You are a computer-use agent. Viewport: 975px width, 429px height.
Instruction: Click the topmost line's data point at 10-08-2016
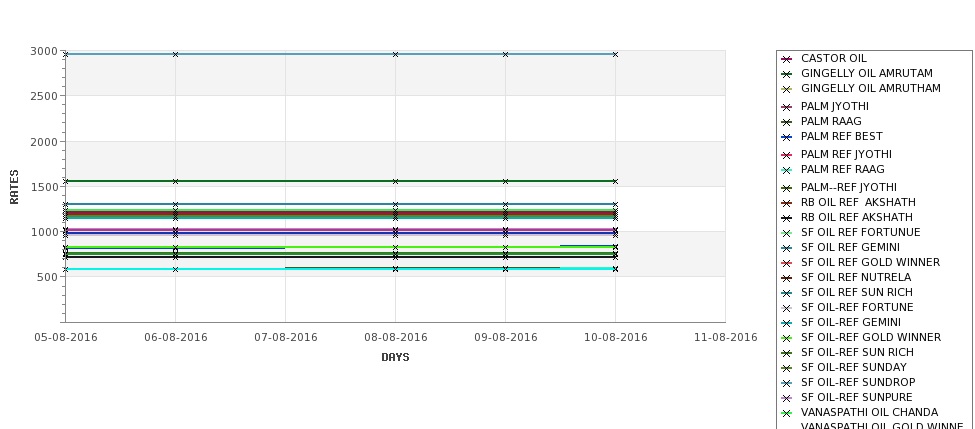(x=616, y=55)
